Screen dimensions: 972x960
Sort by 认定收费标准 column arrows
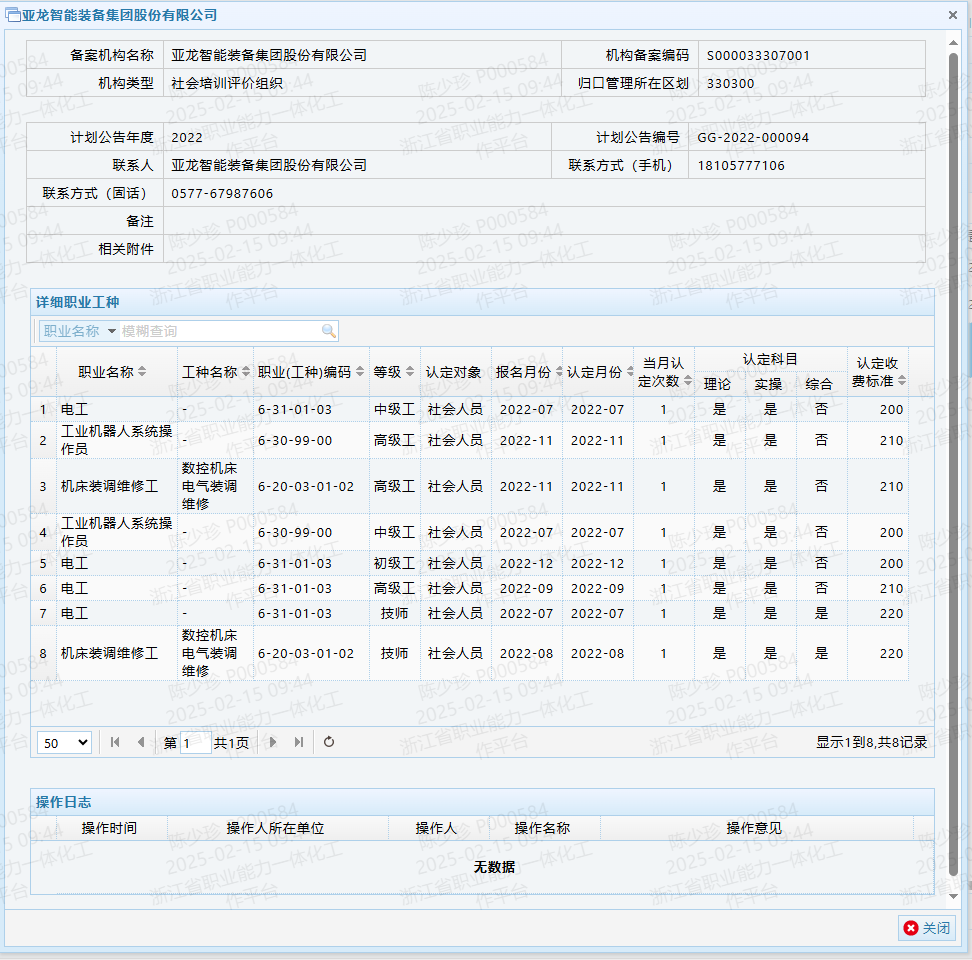tap(902, 380)
